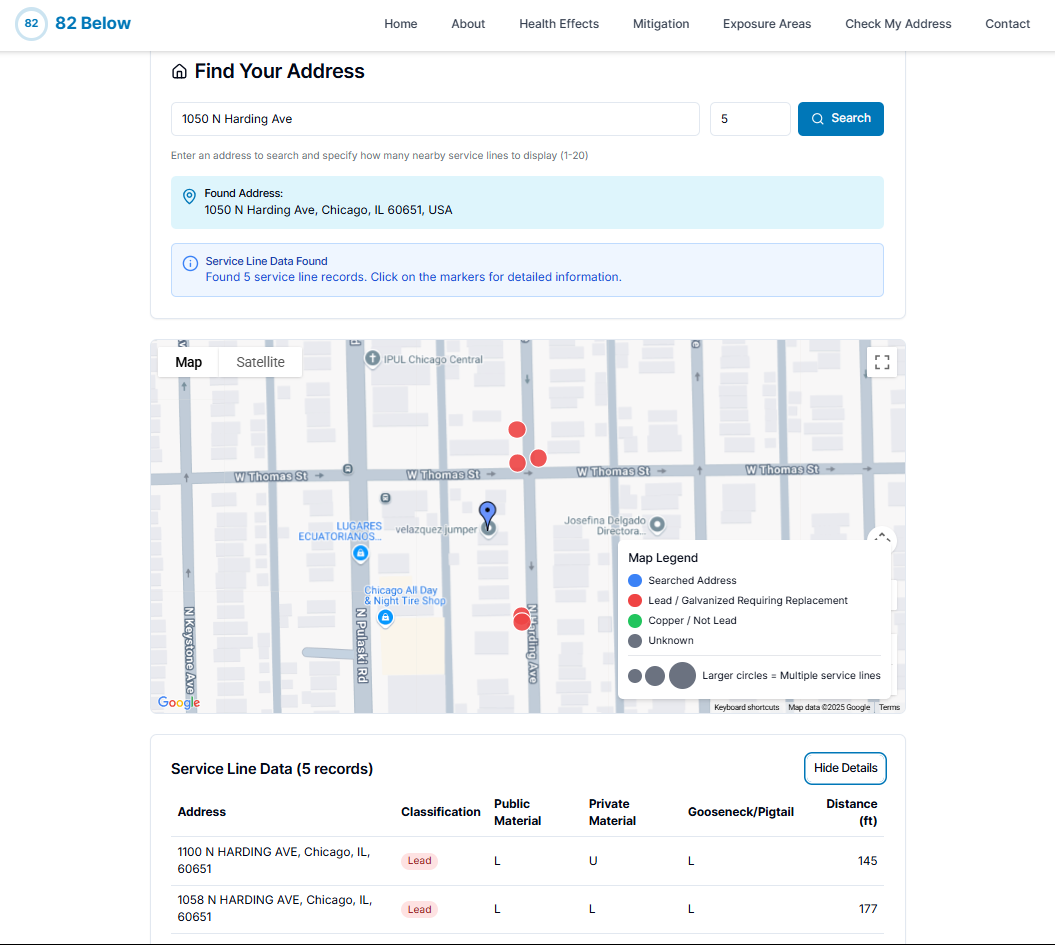Click the magnifier icon inside the Search button

819,118
